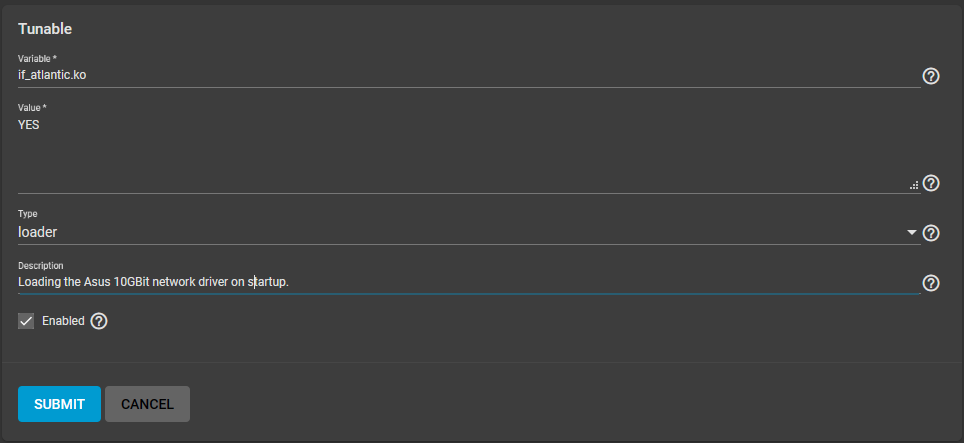Click into the Value field with YES
964x443 pixels.
click(x=468, y=154)
